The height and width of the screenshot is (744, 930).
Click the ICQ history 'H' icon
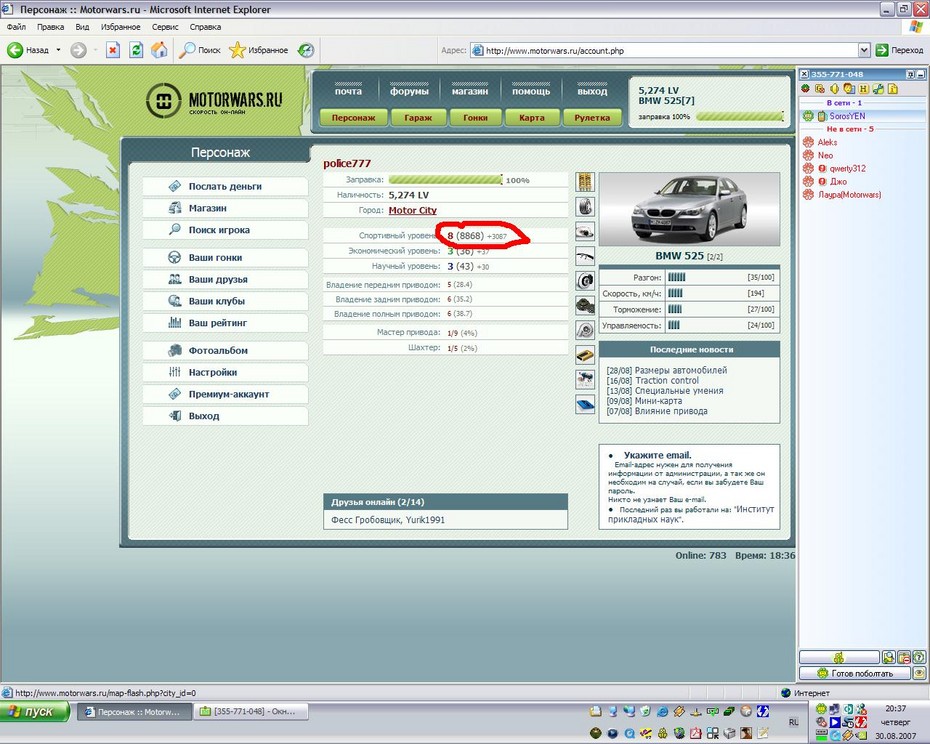[864, 89]
